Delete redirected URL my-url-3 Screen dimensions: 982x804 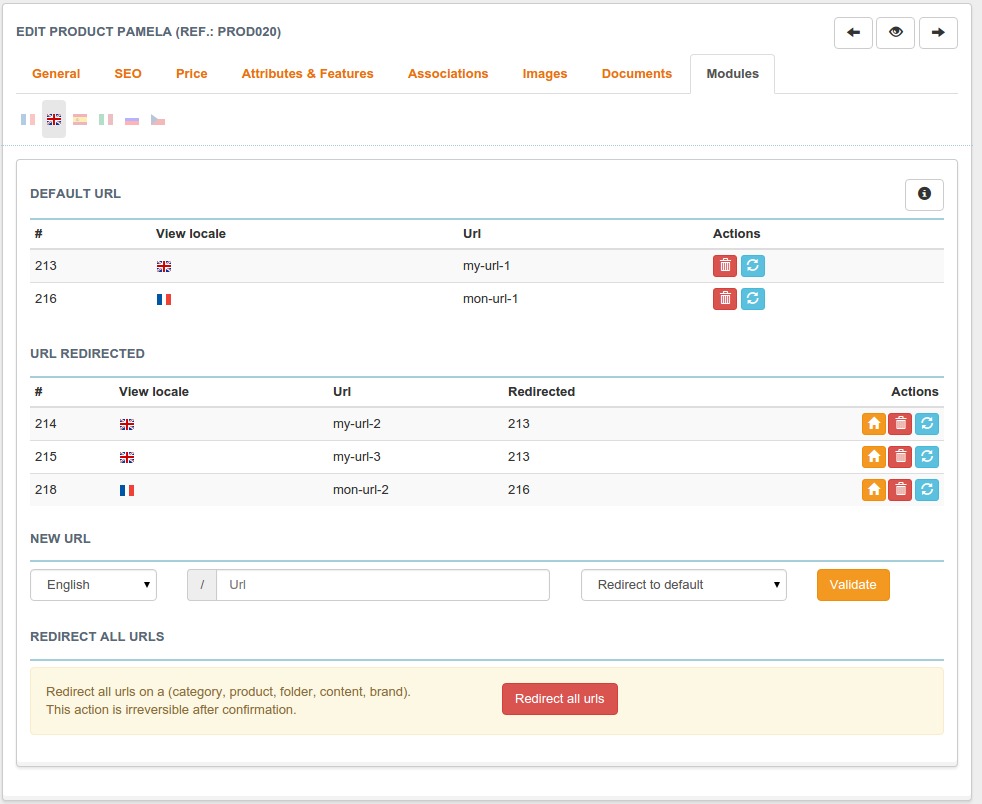900,457
